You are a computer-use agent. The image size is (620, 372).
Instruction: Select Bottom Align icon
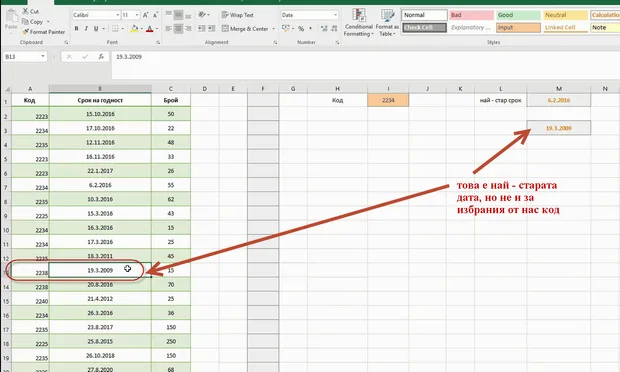pos(188,15)
